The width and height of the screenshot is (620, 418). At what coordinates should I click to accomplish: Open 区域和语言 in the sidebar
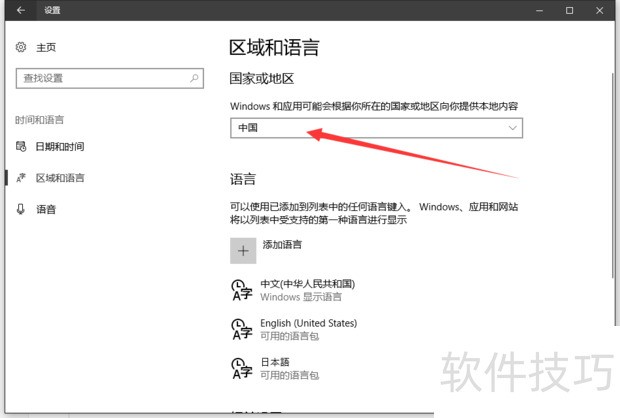(60, 178)
